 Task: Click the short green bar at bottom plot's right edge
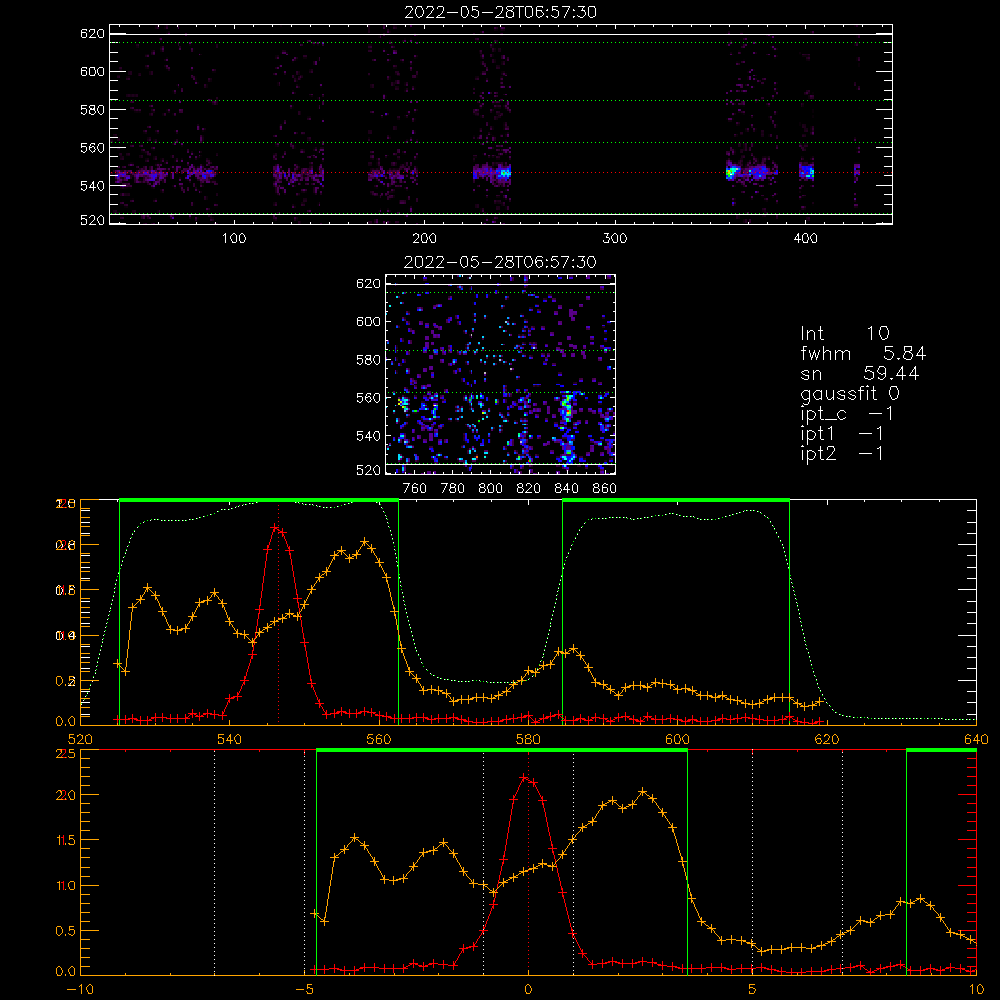click(941, 751)
